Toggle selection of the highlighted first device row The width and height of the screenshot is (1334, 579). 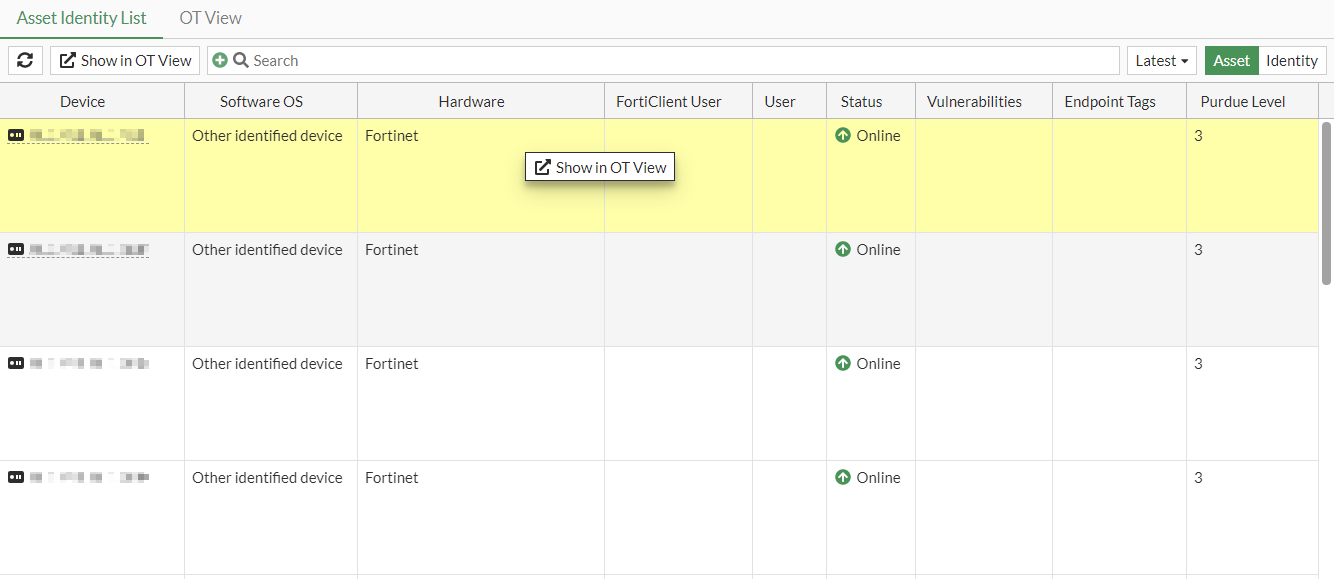pos(92,175)
